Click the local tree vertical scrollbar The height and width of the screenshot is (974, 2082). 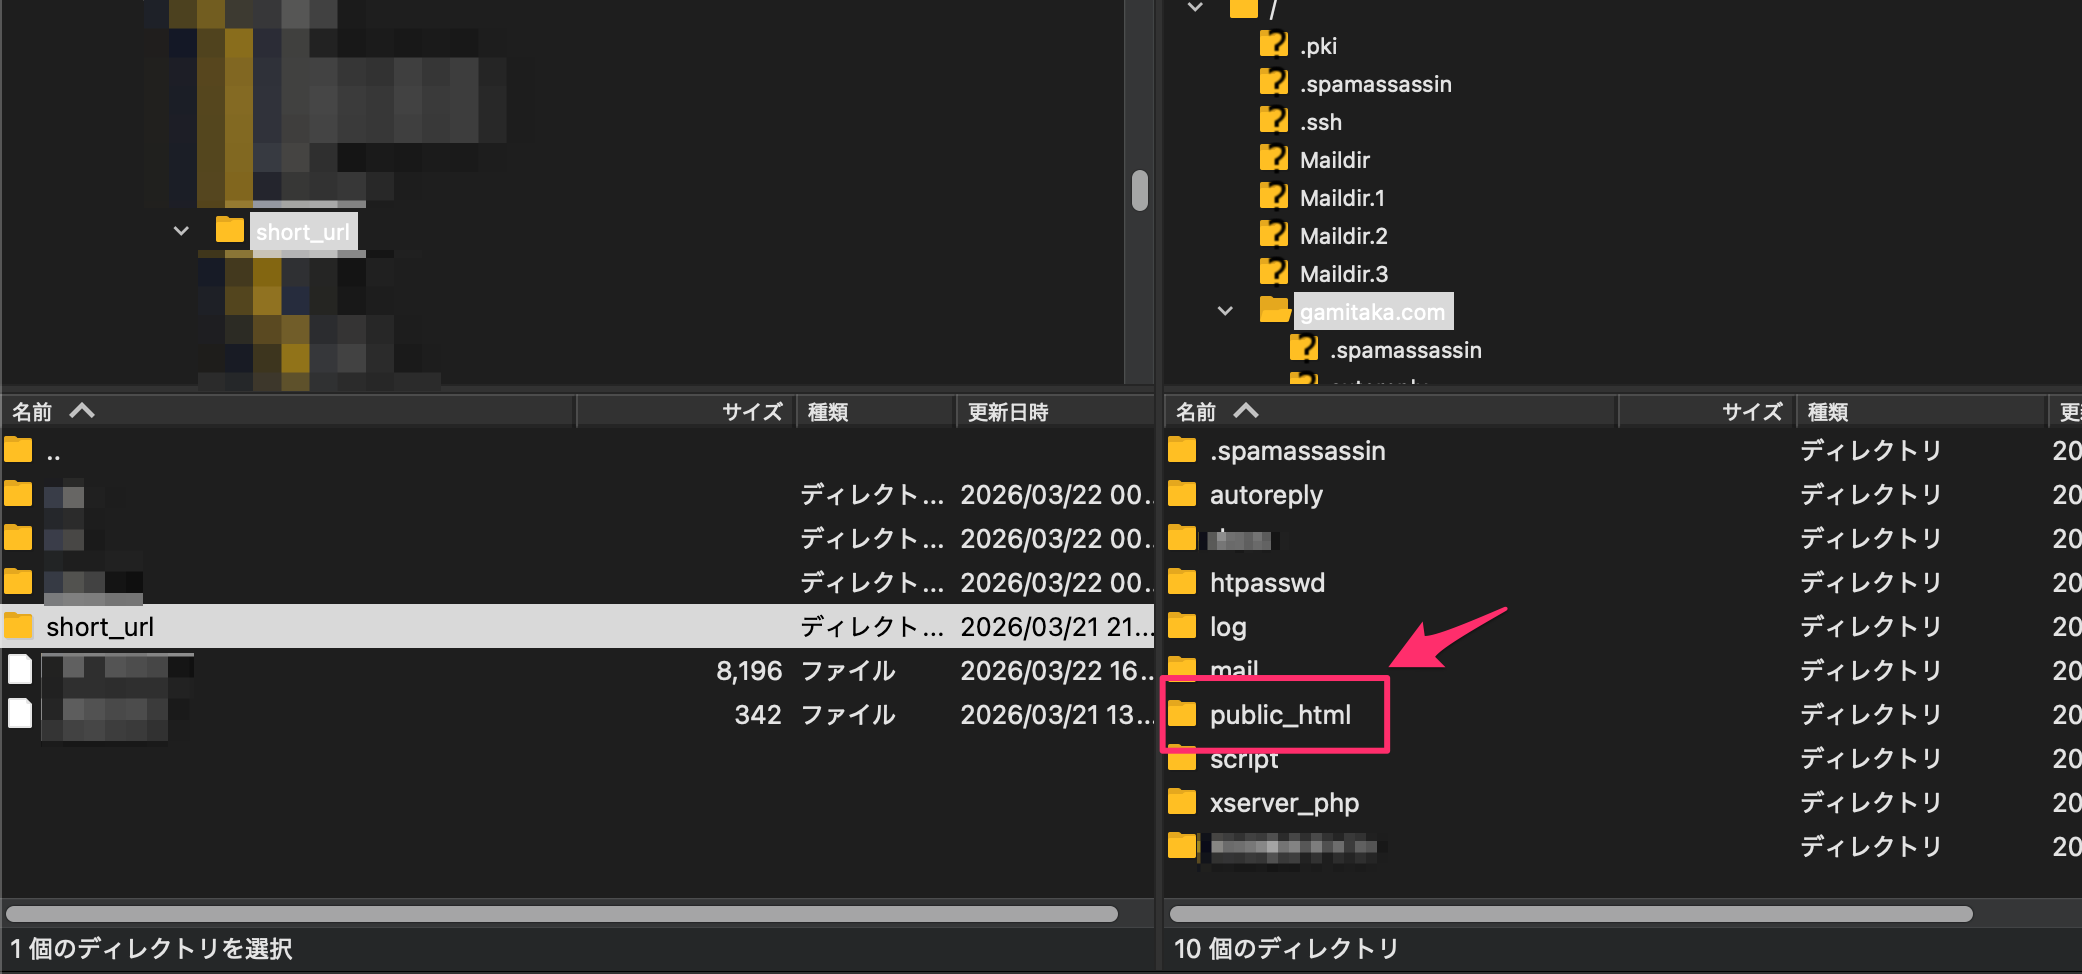pyautogui.click(x=1139, y=190)
